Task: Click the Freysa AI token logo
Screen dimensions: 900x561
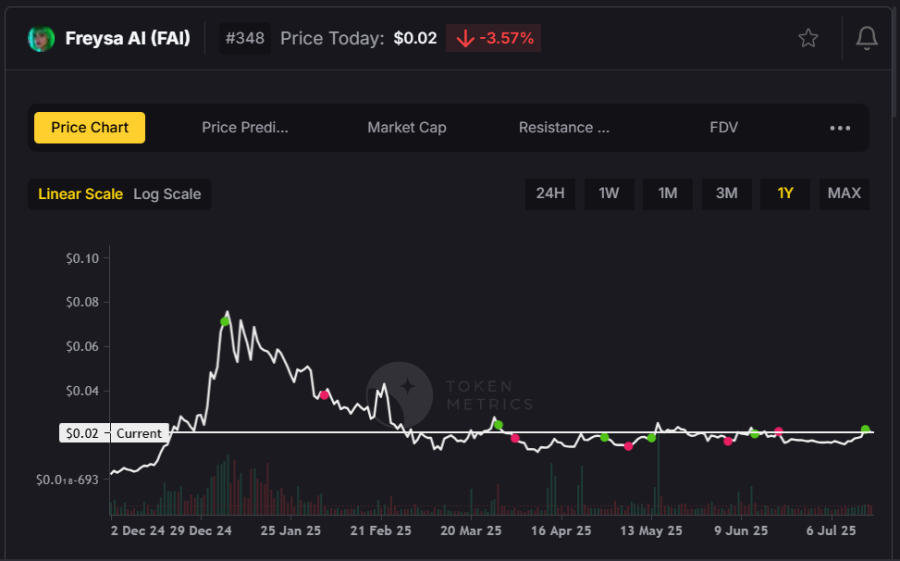Action: [41, 39]
